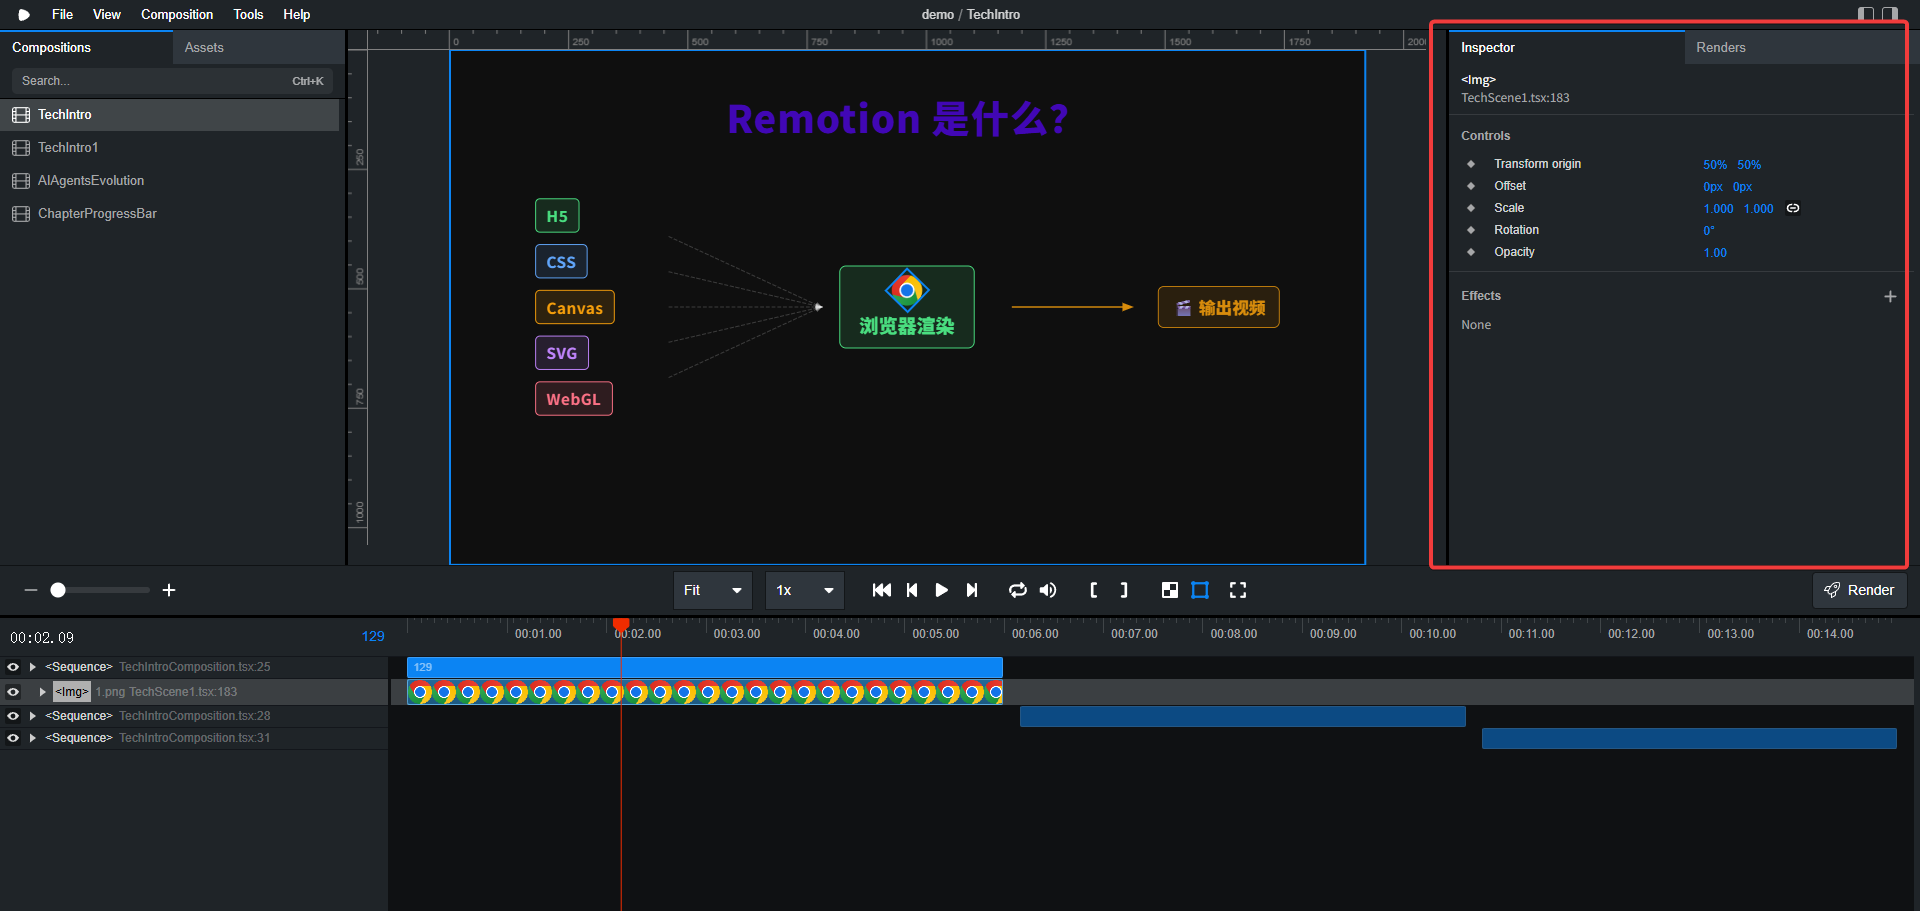Image resolution: width=1920 pixels, height=911 pixels.
Task: Click TechScene1.tsx:183 source link
Action: coord(1515,98)
